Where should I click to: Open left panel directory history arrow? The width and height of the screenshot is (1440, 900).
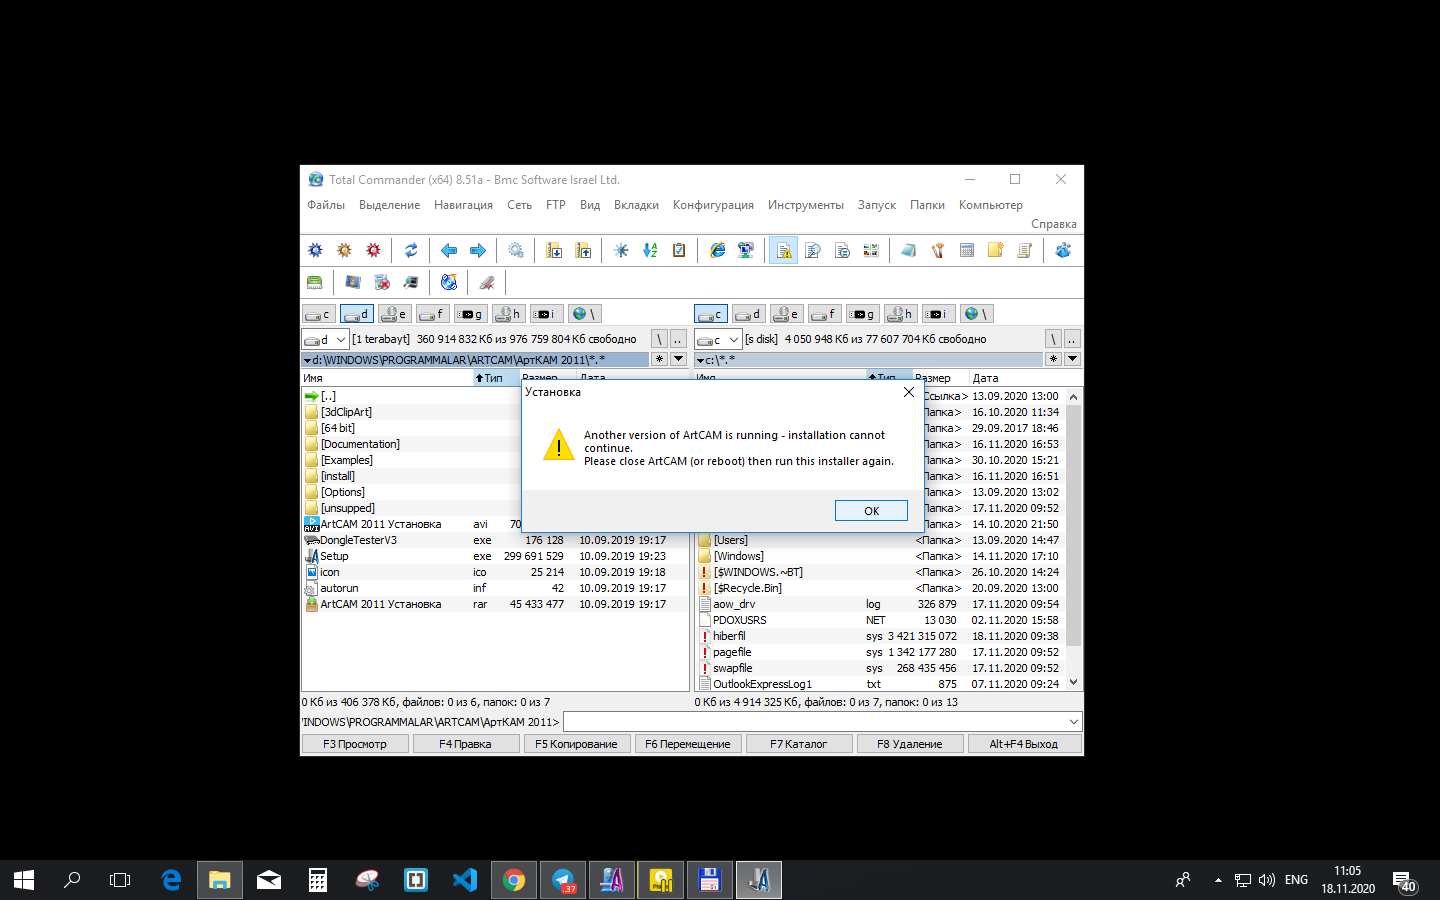[678, 359]
